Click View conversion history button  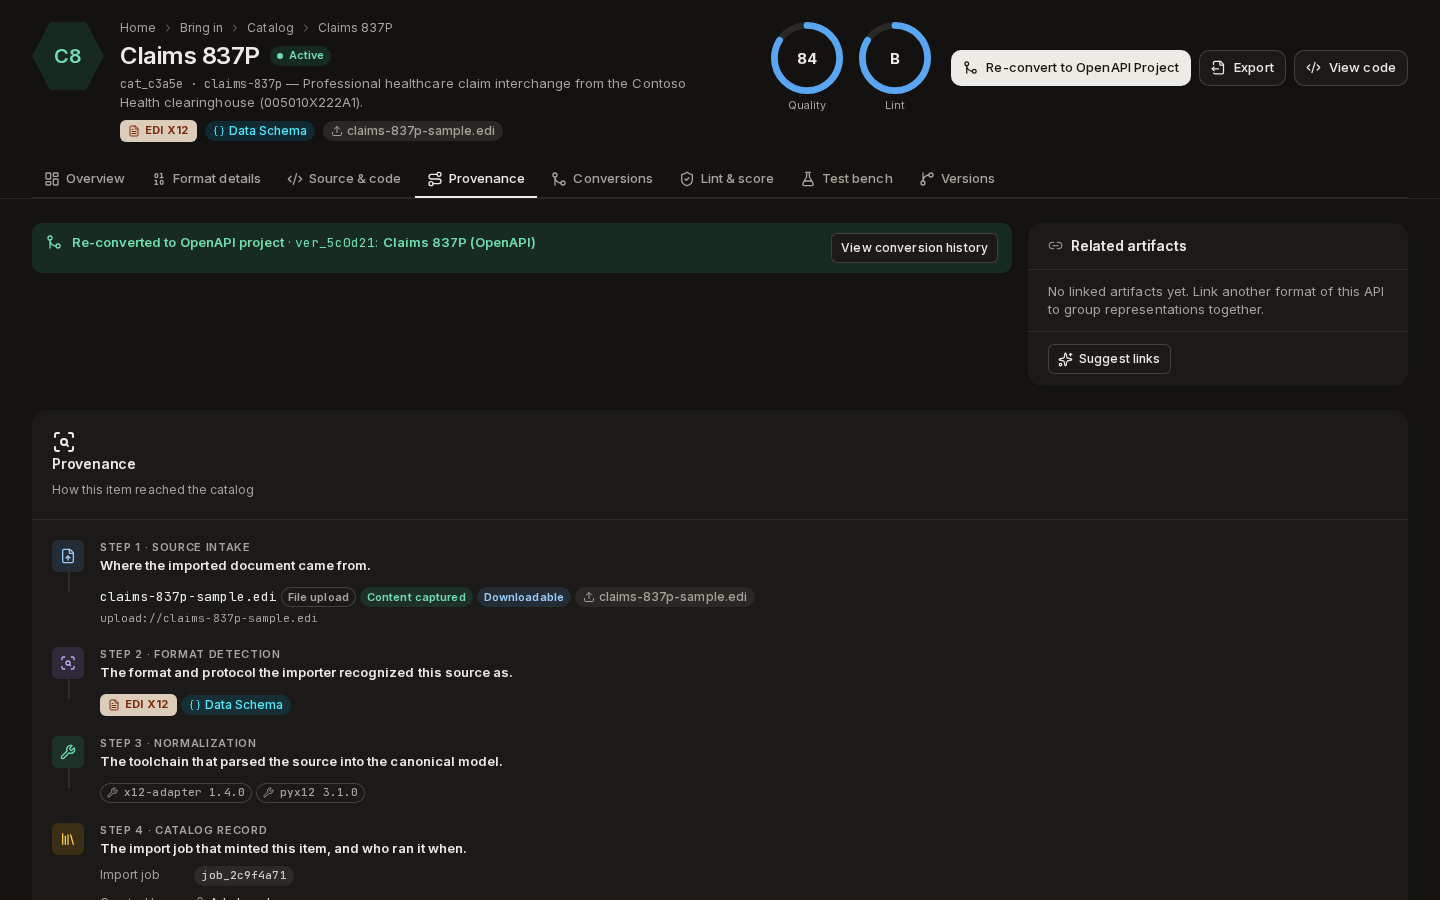(914, 248)
